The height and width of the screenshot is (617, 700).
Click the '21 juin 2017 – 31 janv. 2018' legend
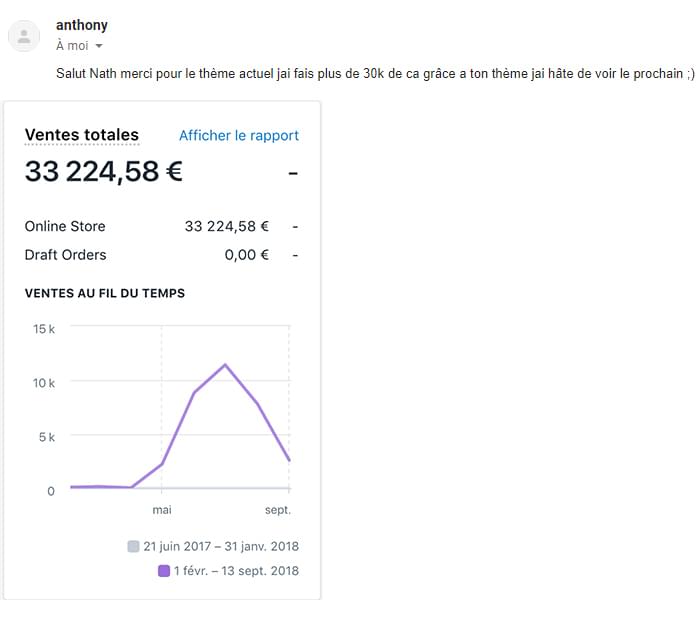[x=221, y=546]
